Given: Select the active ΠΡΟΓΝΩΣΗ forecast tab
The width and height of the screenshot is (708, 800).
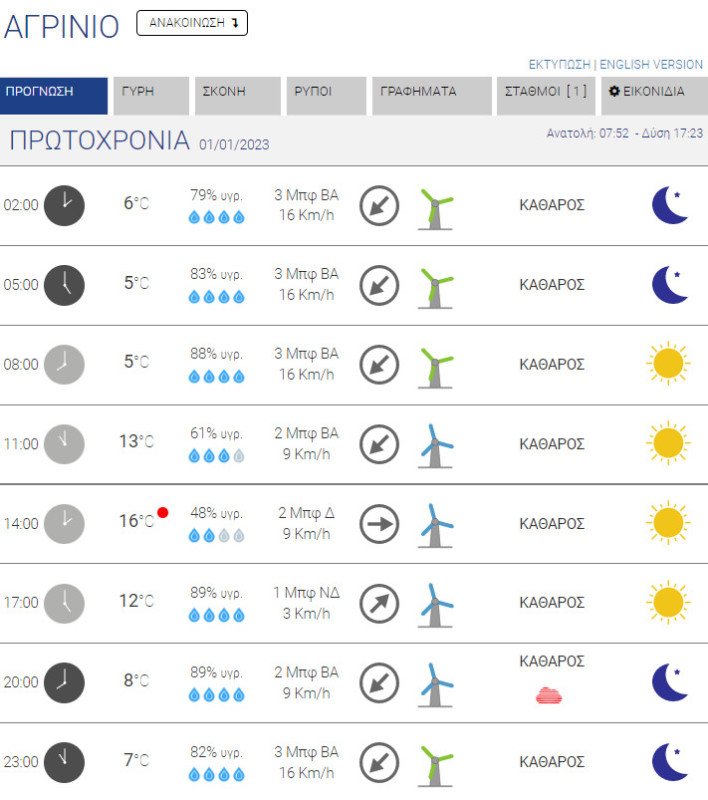Looking at the screenshot, I should [x=54, y=92].
